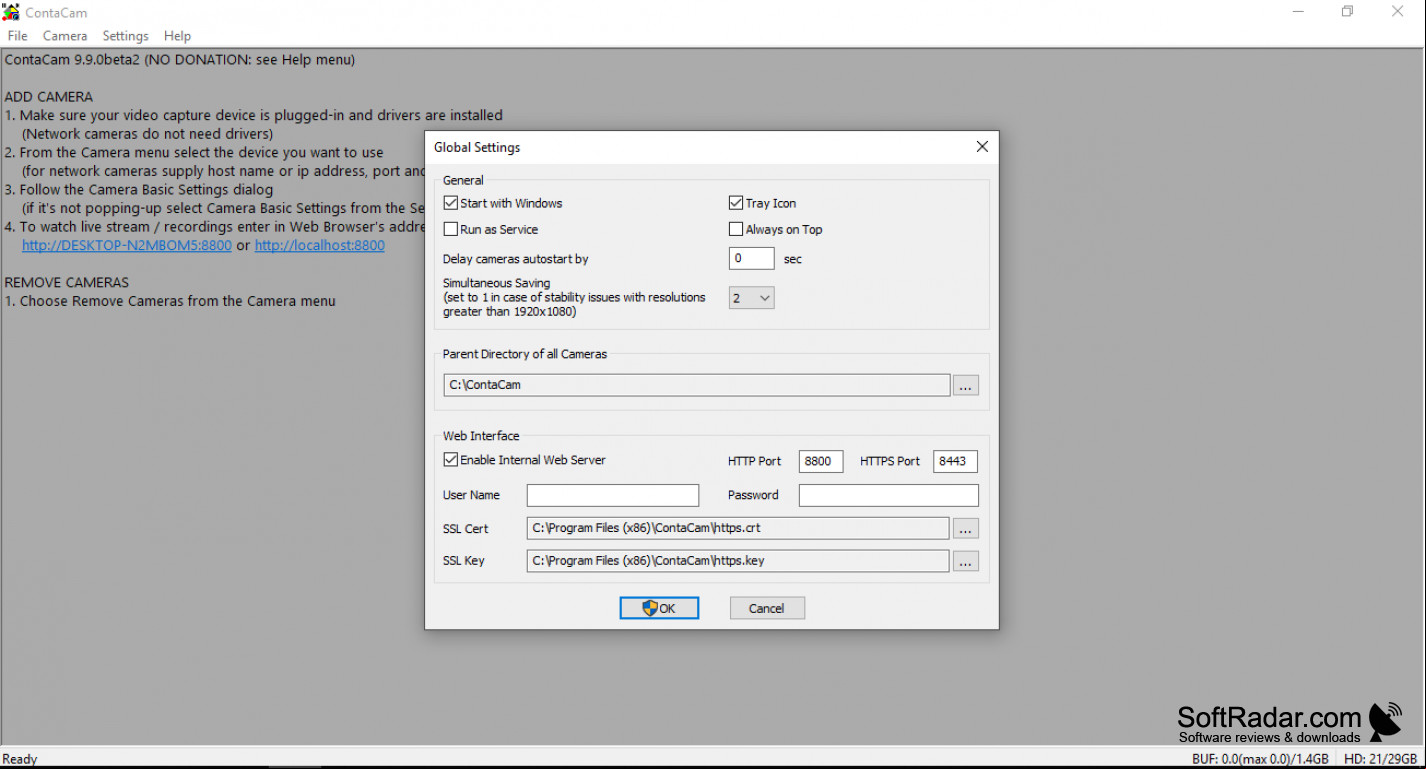Close the Global Settings dialog
The height and width of the screenshot is (769, 1426).
[x=982, y=147]
